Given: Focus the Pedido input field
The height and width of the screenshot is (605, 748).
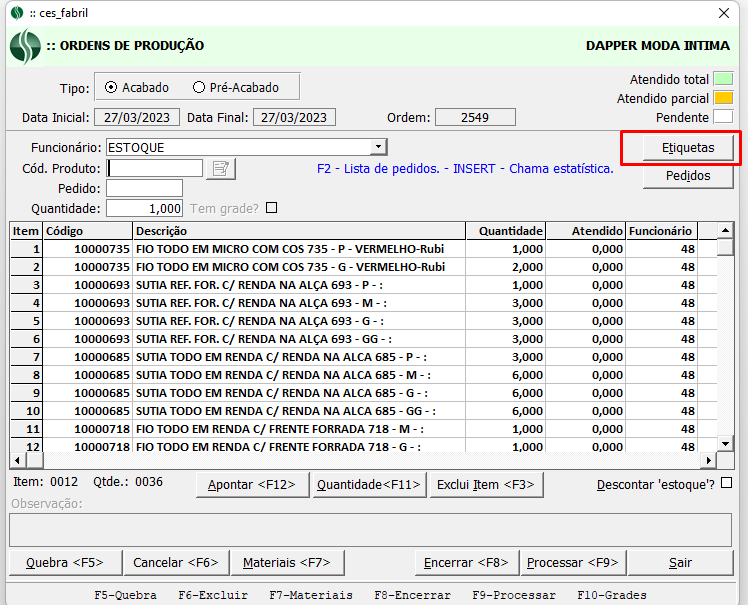Looking at the screenshot, I should [x=145, y=188].
